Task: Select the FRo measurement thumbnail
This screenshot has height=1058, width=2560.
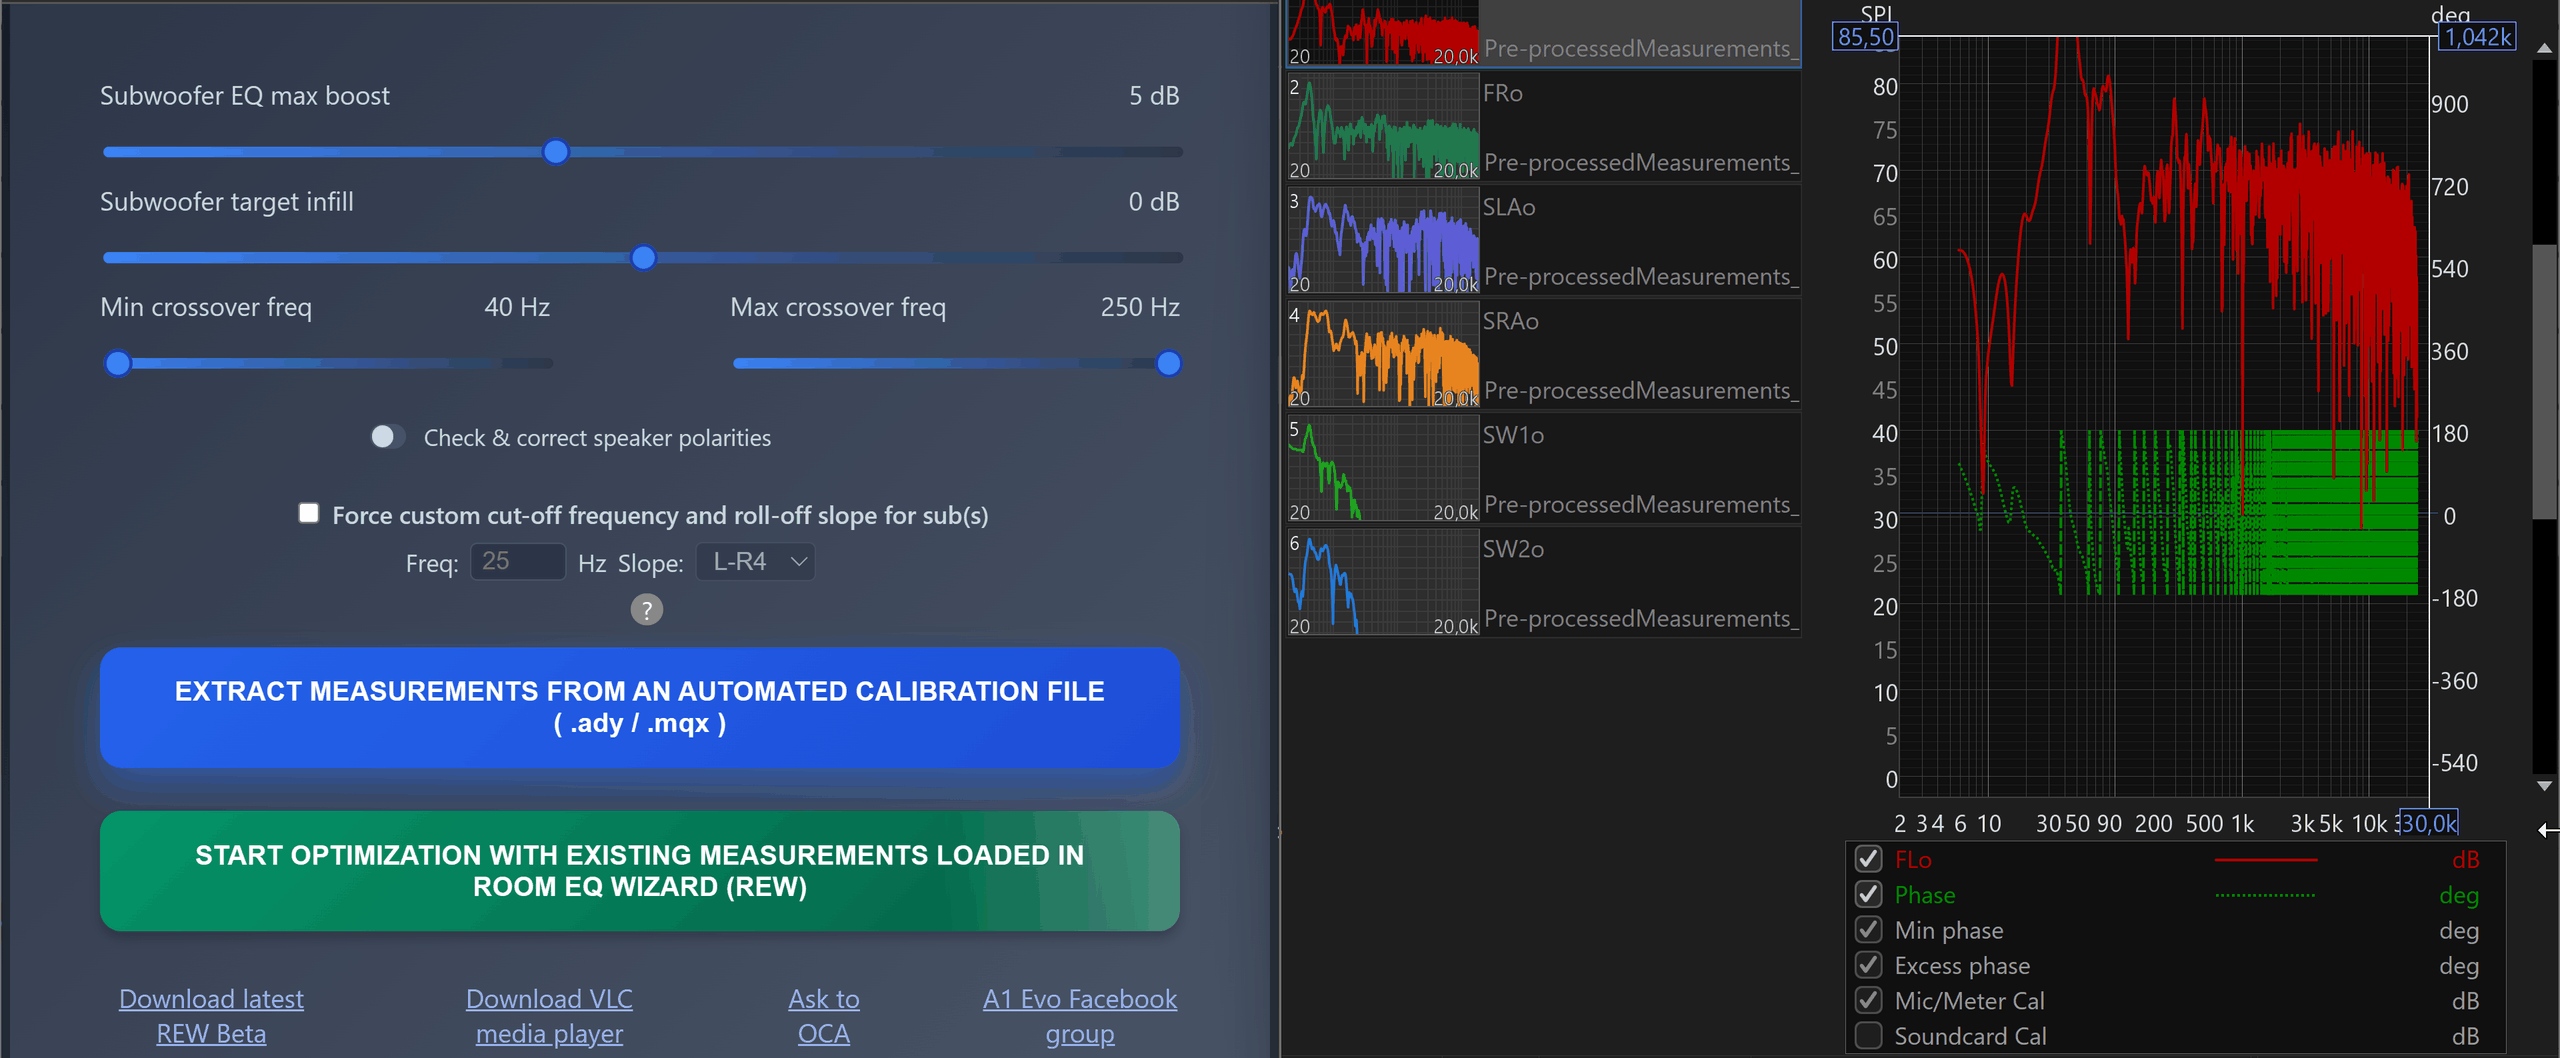Action: point(1383,127)
